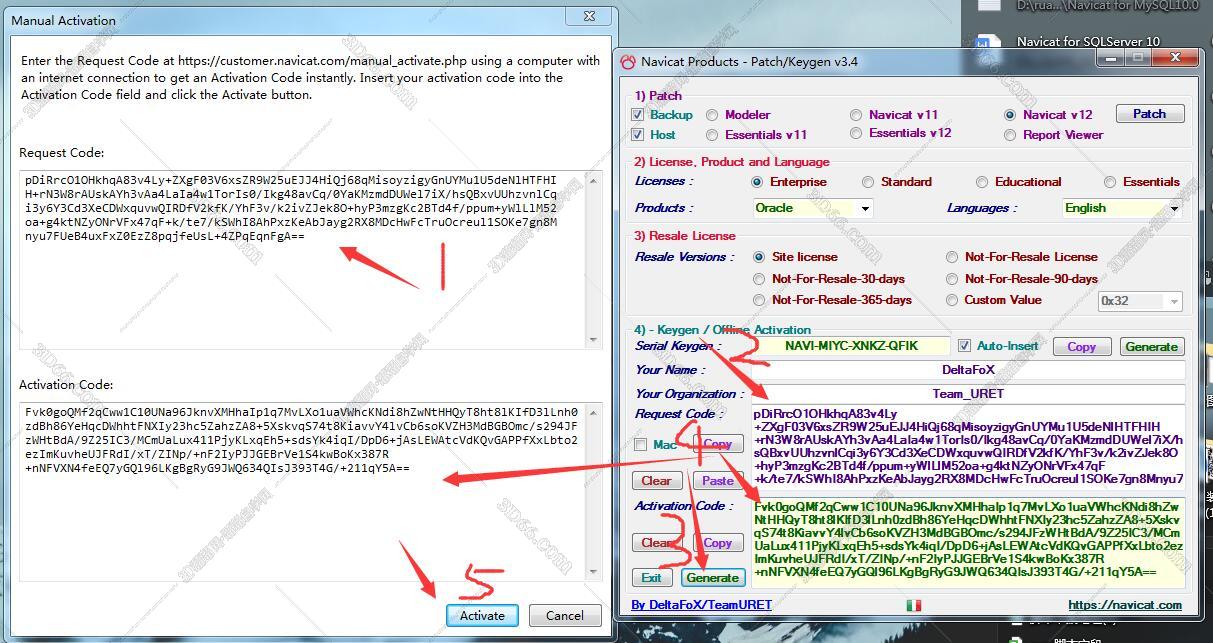
Task: Click Request Code box in Manual Activation
Action: (x=311, y=260)
